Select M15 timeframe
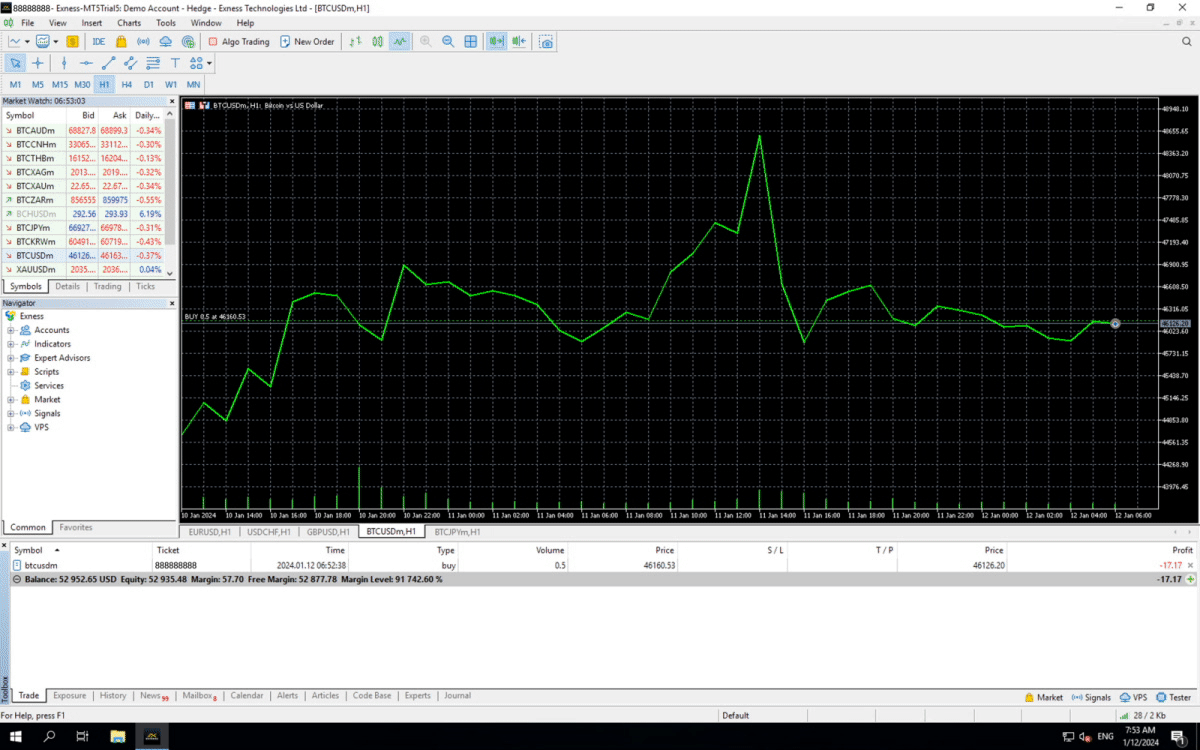 pos(60,84)
